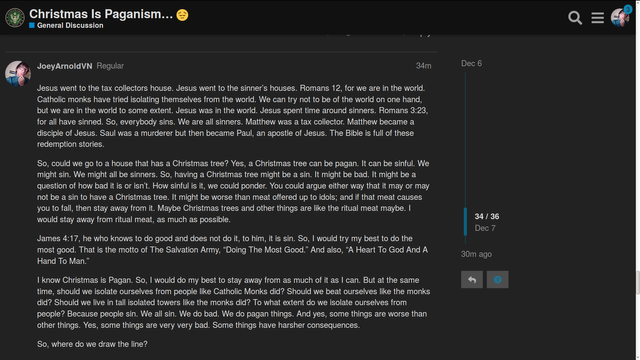Click the Regular user title label
Viewport: 640px width, 360px height.
tap(110, 66)
